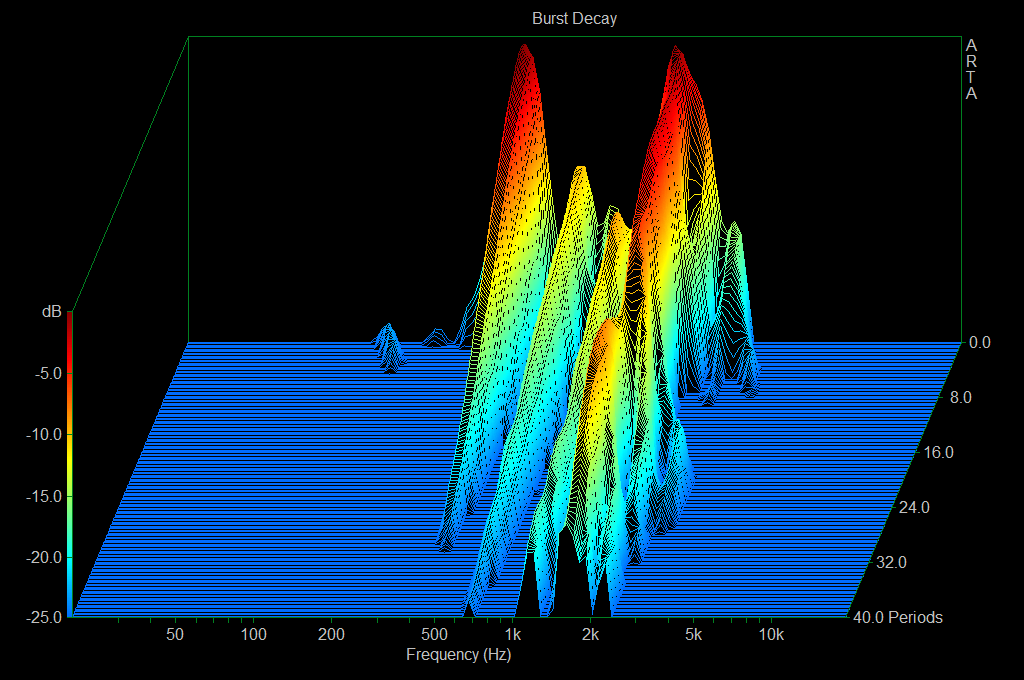Click the -10.0 dB scale value
The width and height of the screenshot is (1024, 680).
pos(44,434)
